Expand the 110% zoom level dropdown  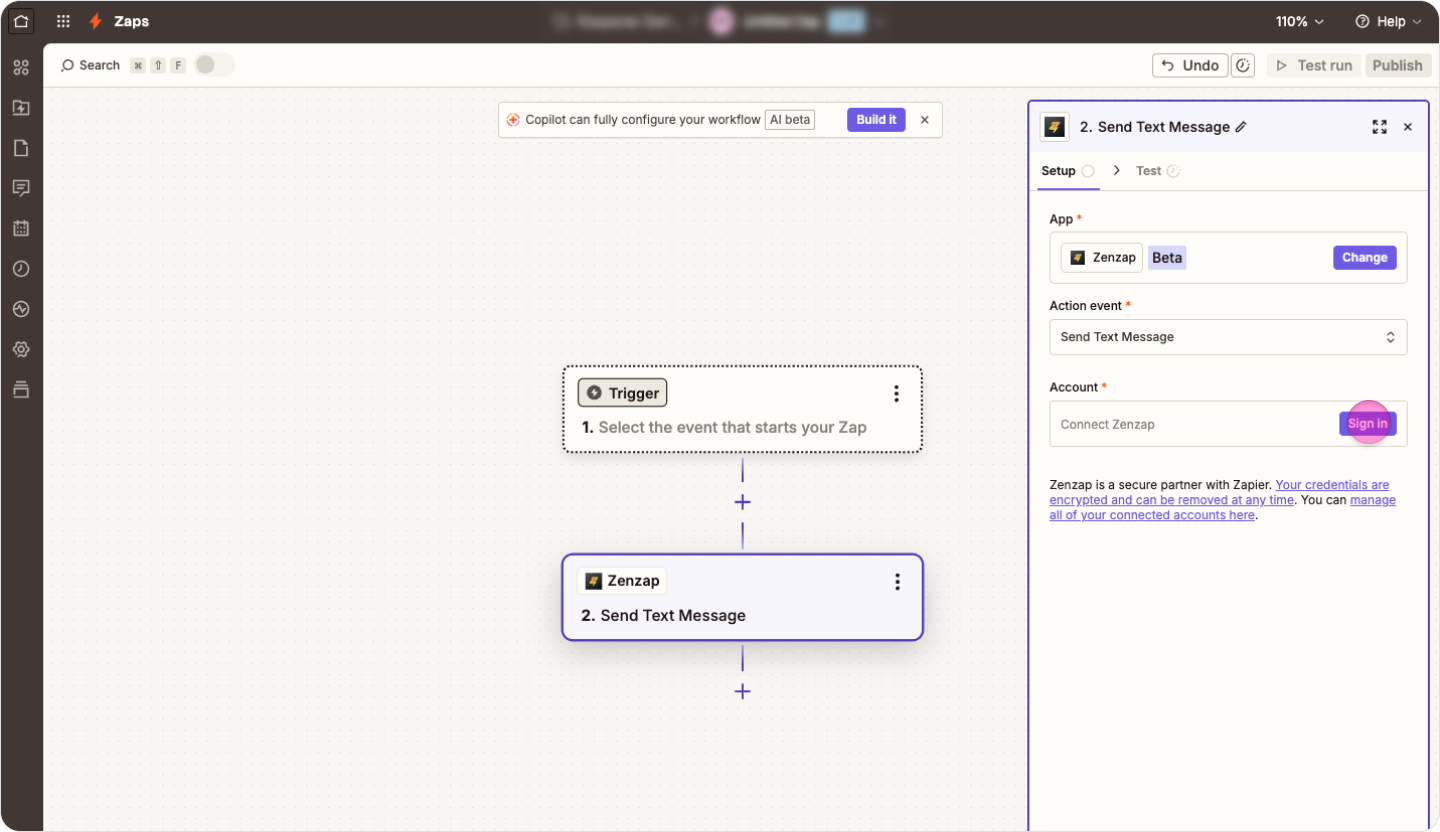(1299, 21)
